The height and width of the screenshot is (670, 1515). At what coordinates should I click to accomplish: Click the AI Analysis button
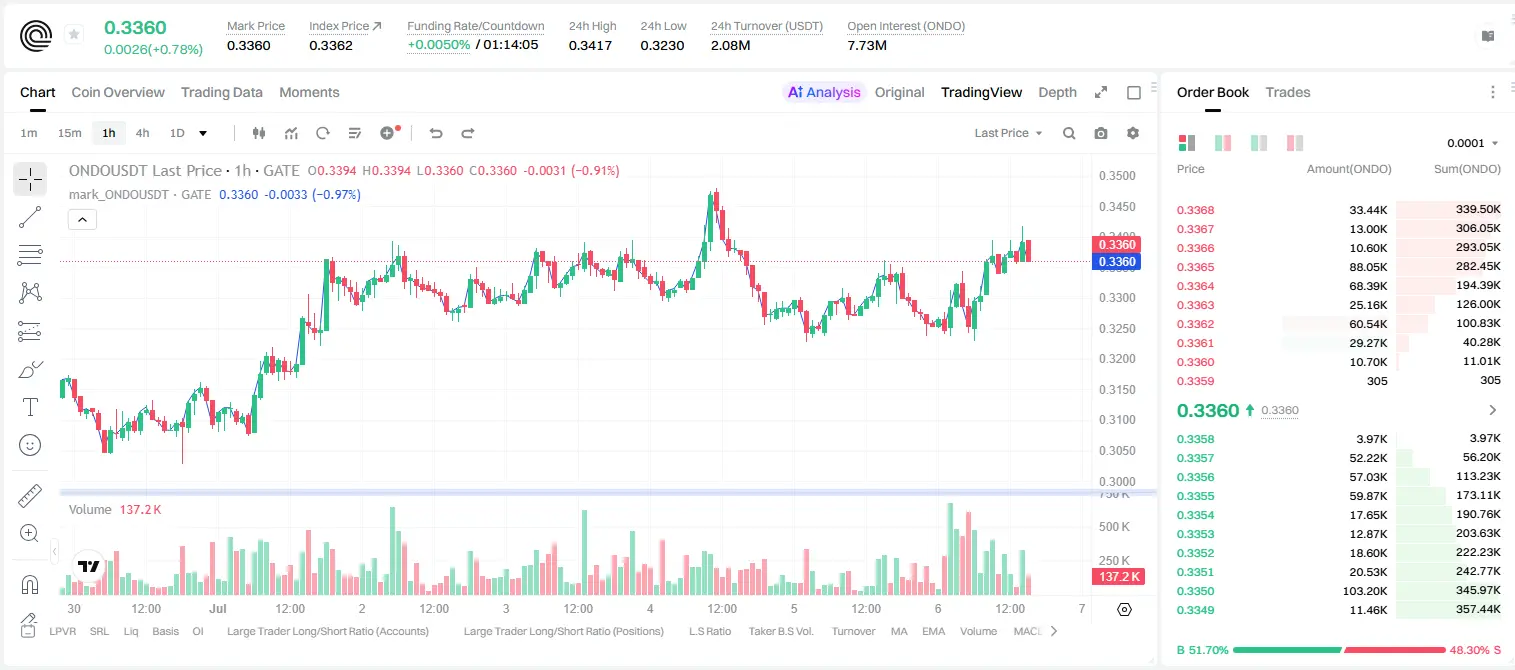point(824,92)
